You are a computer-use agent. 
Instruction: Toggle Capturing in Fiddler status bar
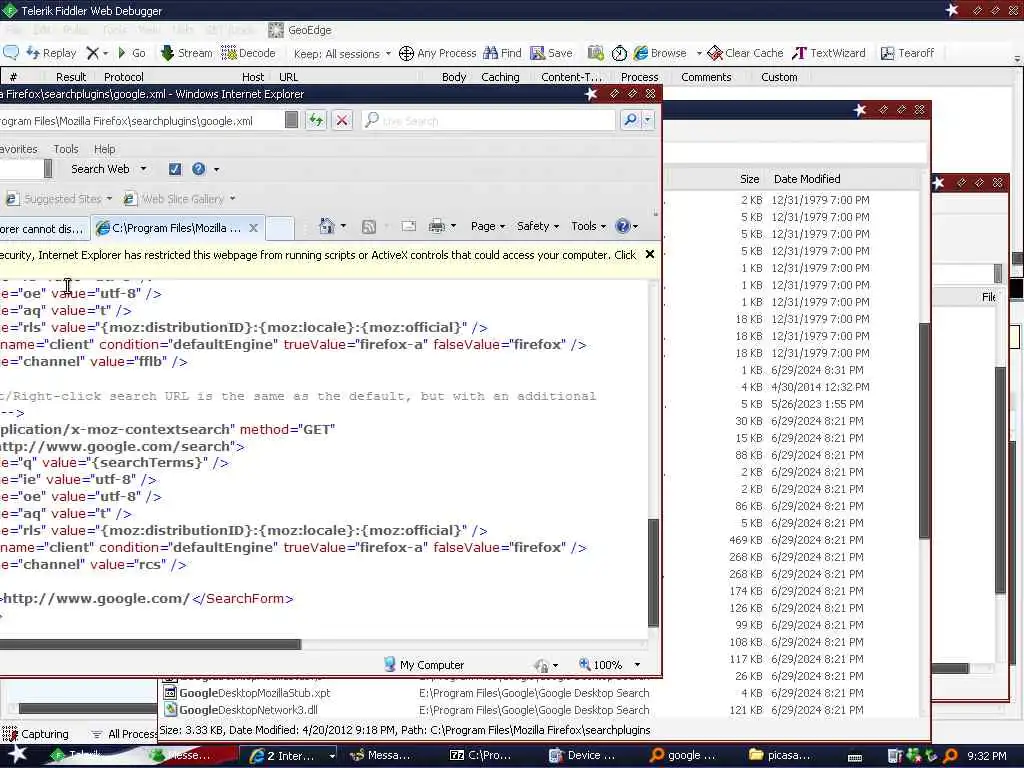tap(36, 734)
